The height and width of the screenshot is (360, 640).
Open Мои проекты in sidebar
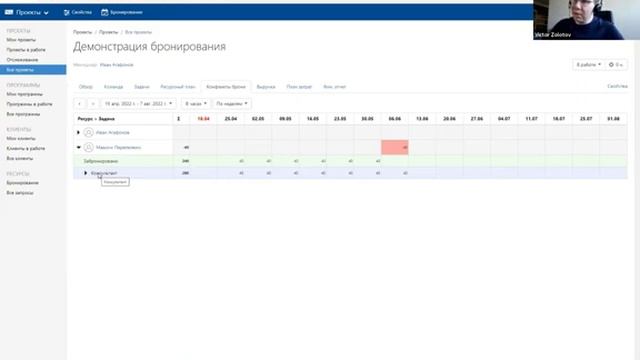tap(21, 40)
